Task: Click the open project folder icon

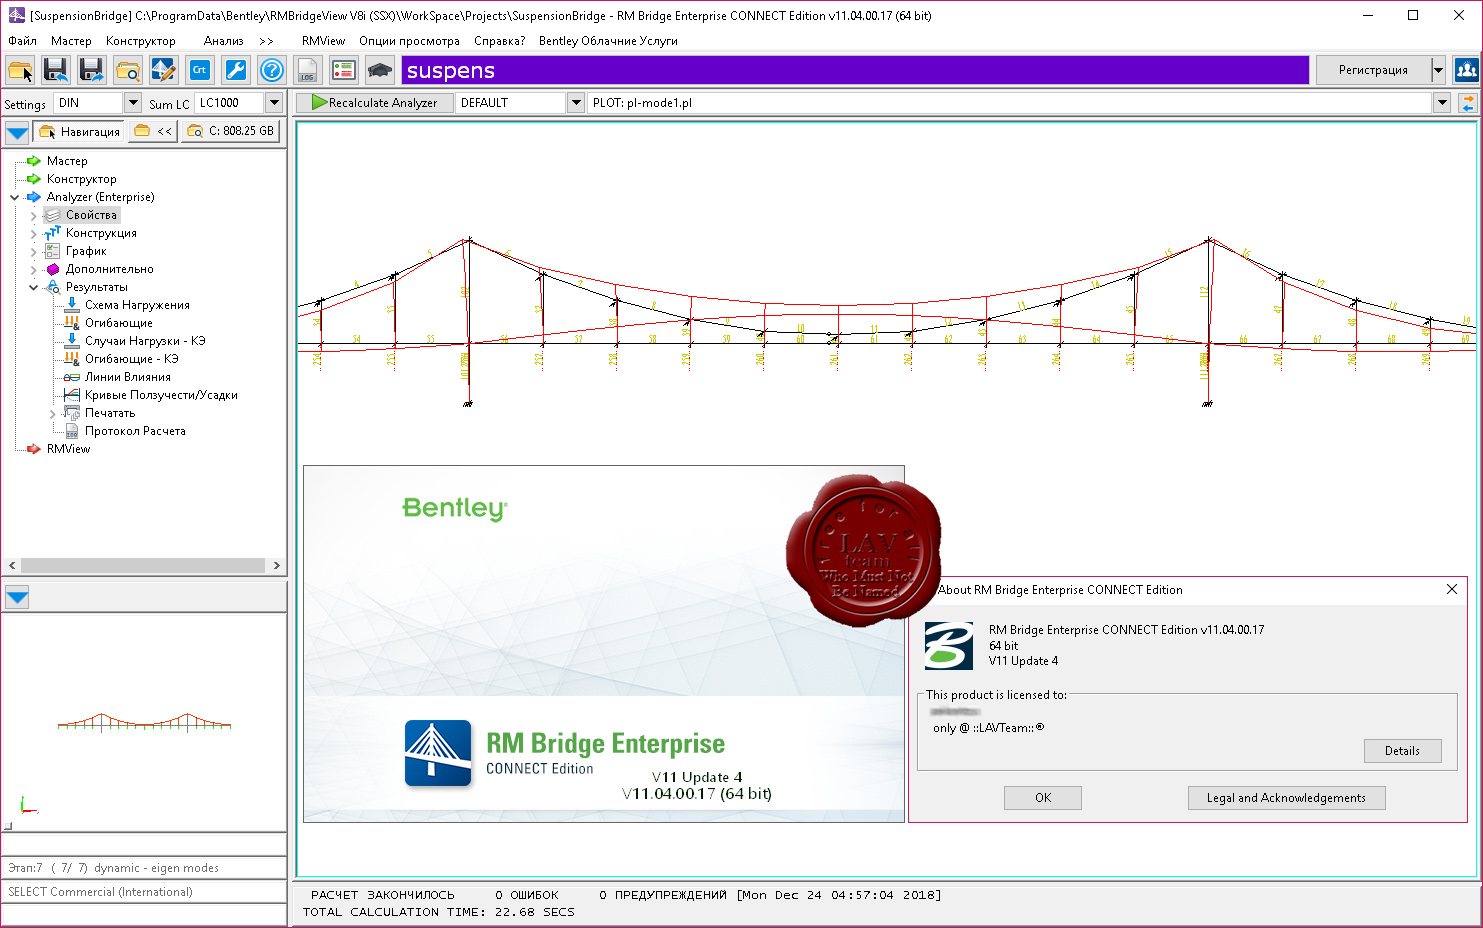Action: point(20,70)
